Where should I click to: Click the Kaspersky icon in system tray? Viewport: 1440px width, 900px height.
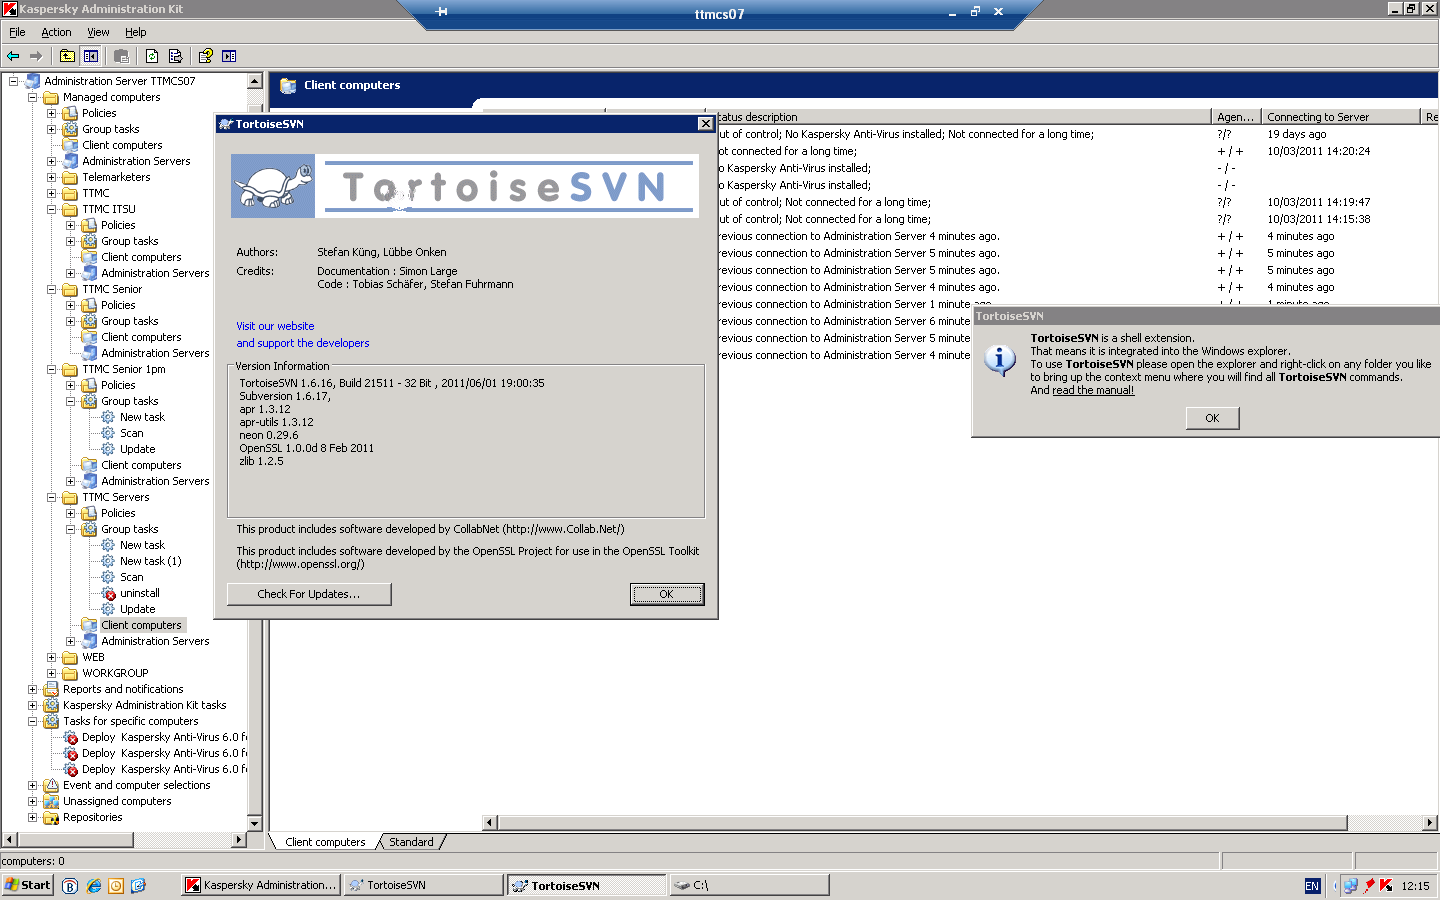point(1386,885)
